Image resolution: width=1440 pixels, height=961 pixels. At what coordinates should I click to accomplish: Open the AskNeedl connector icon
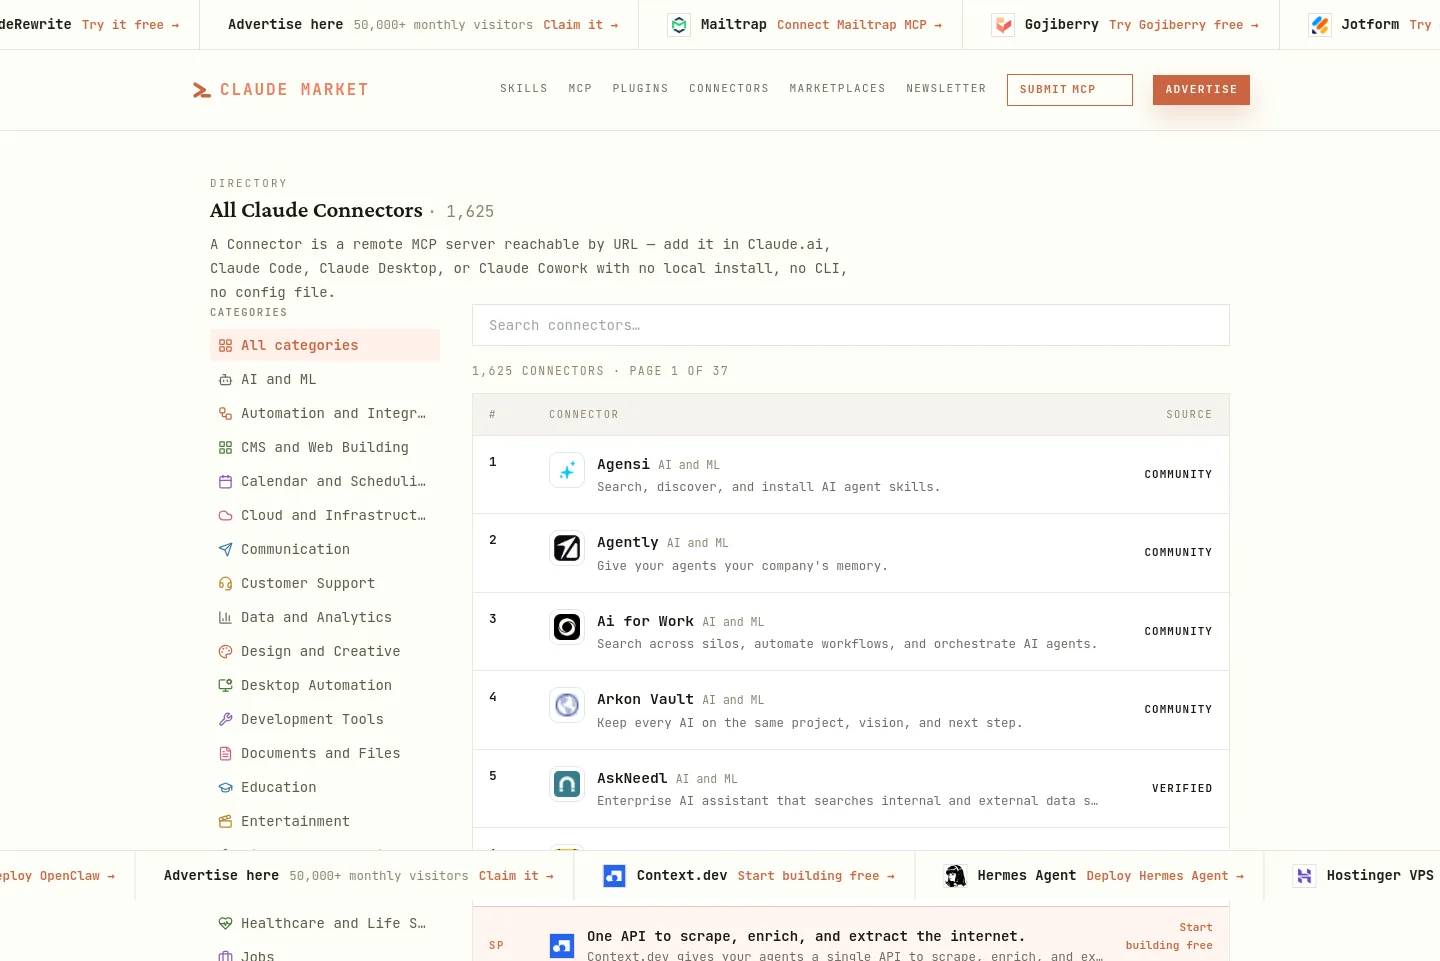click(567, 784)
